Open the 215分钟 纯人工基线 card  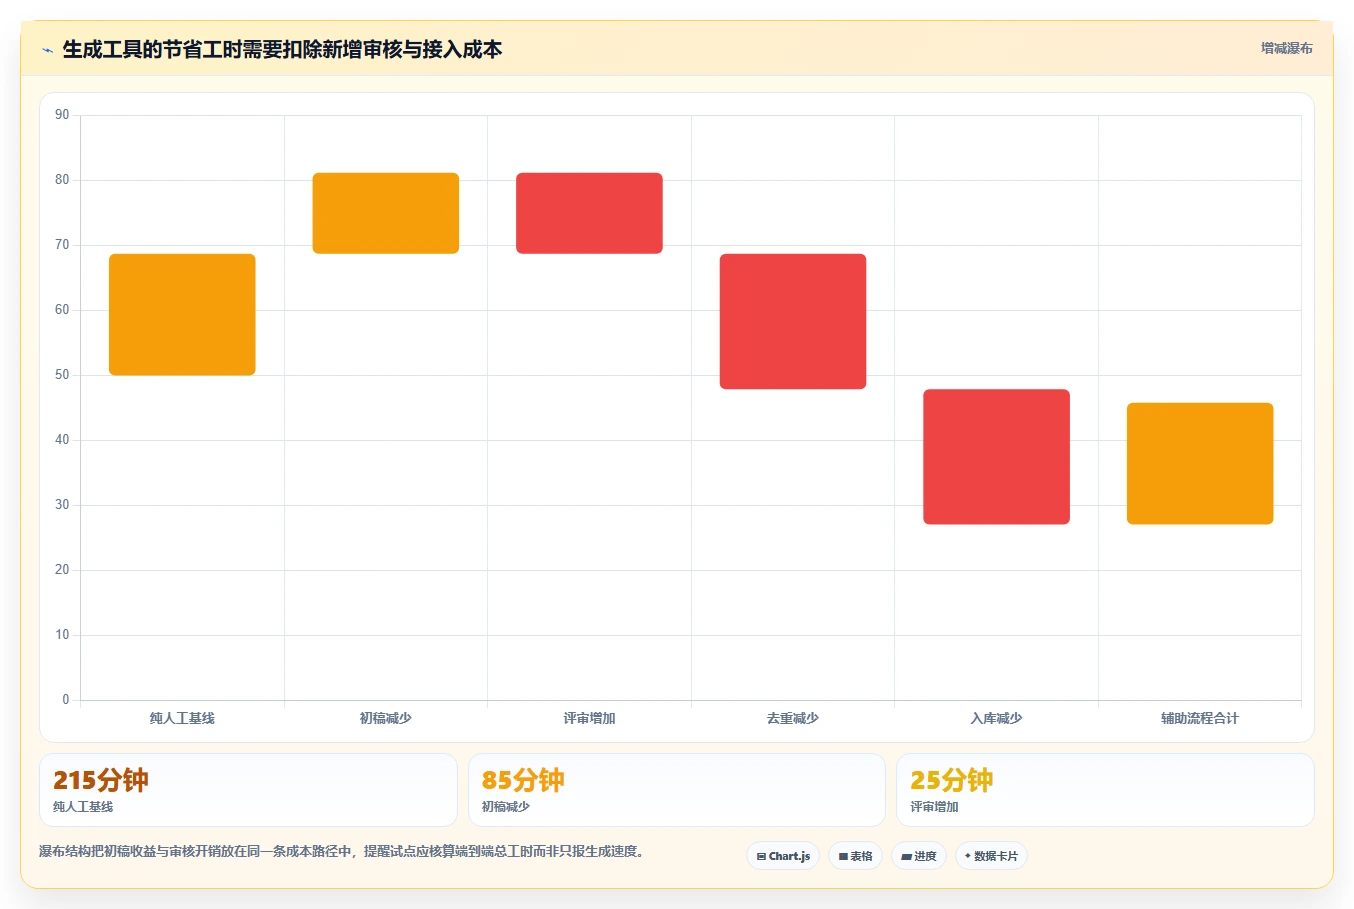point(248,790)
